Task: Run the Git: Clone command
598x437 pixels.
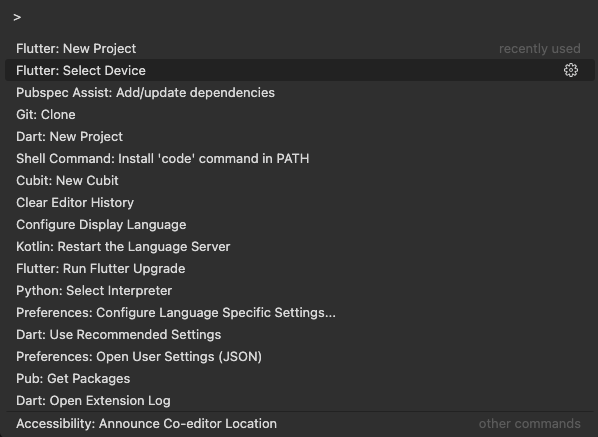Action: tap(300, 114)
